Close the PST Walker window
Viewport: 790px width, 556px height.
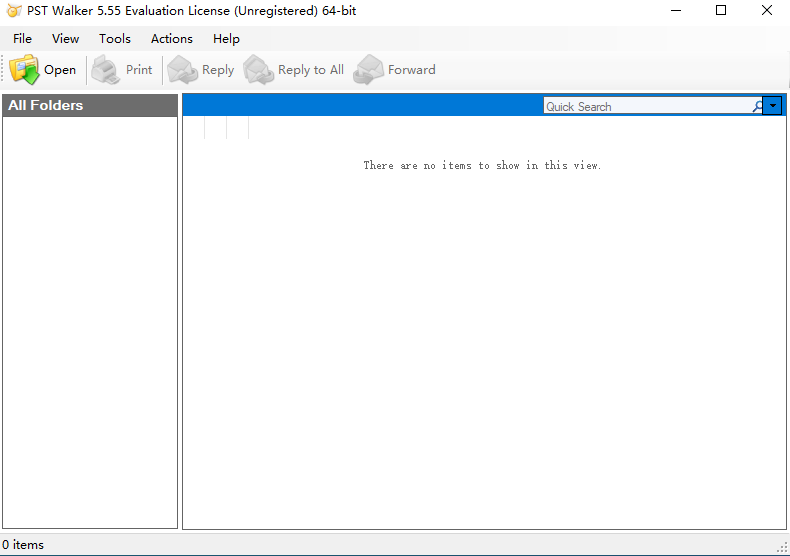[767, 11]
